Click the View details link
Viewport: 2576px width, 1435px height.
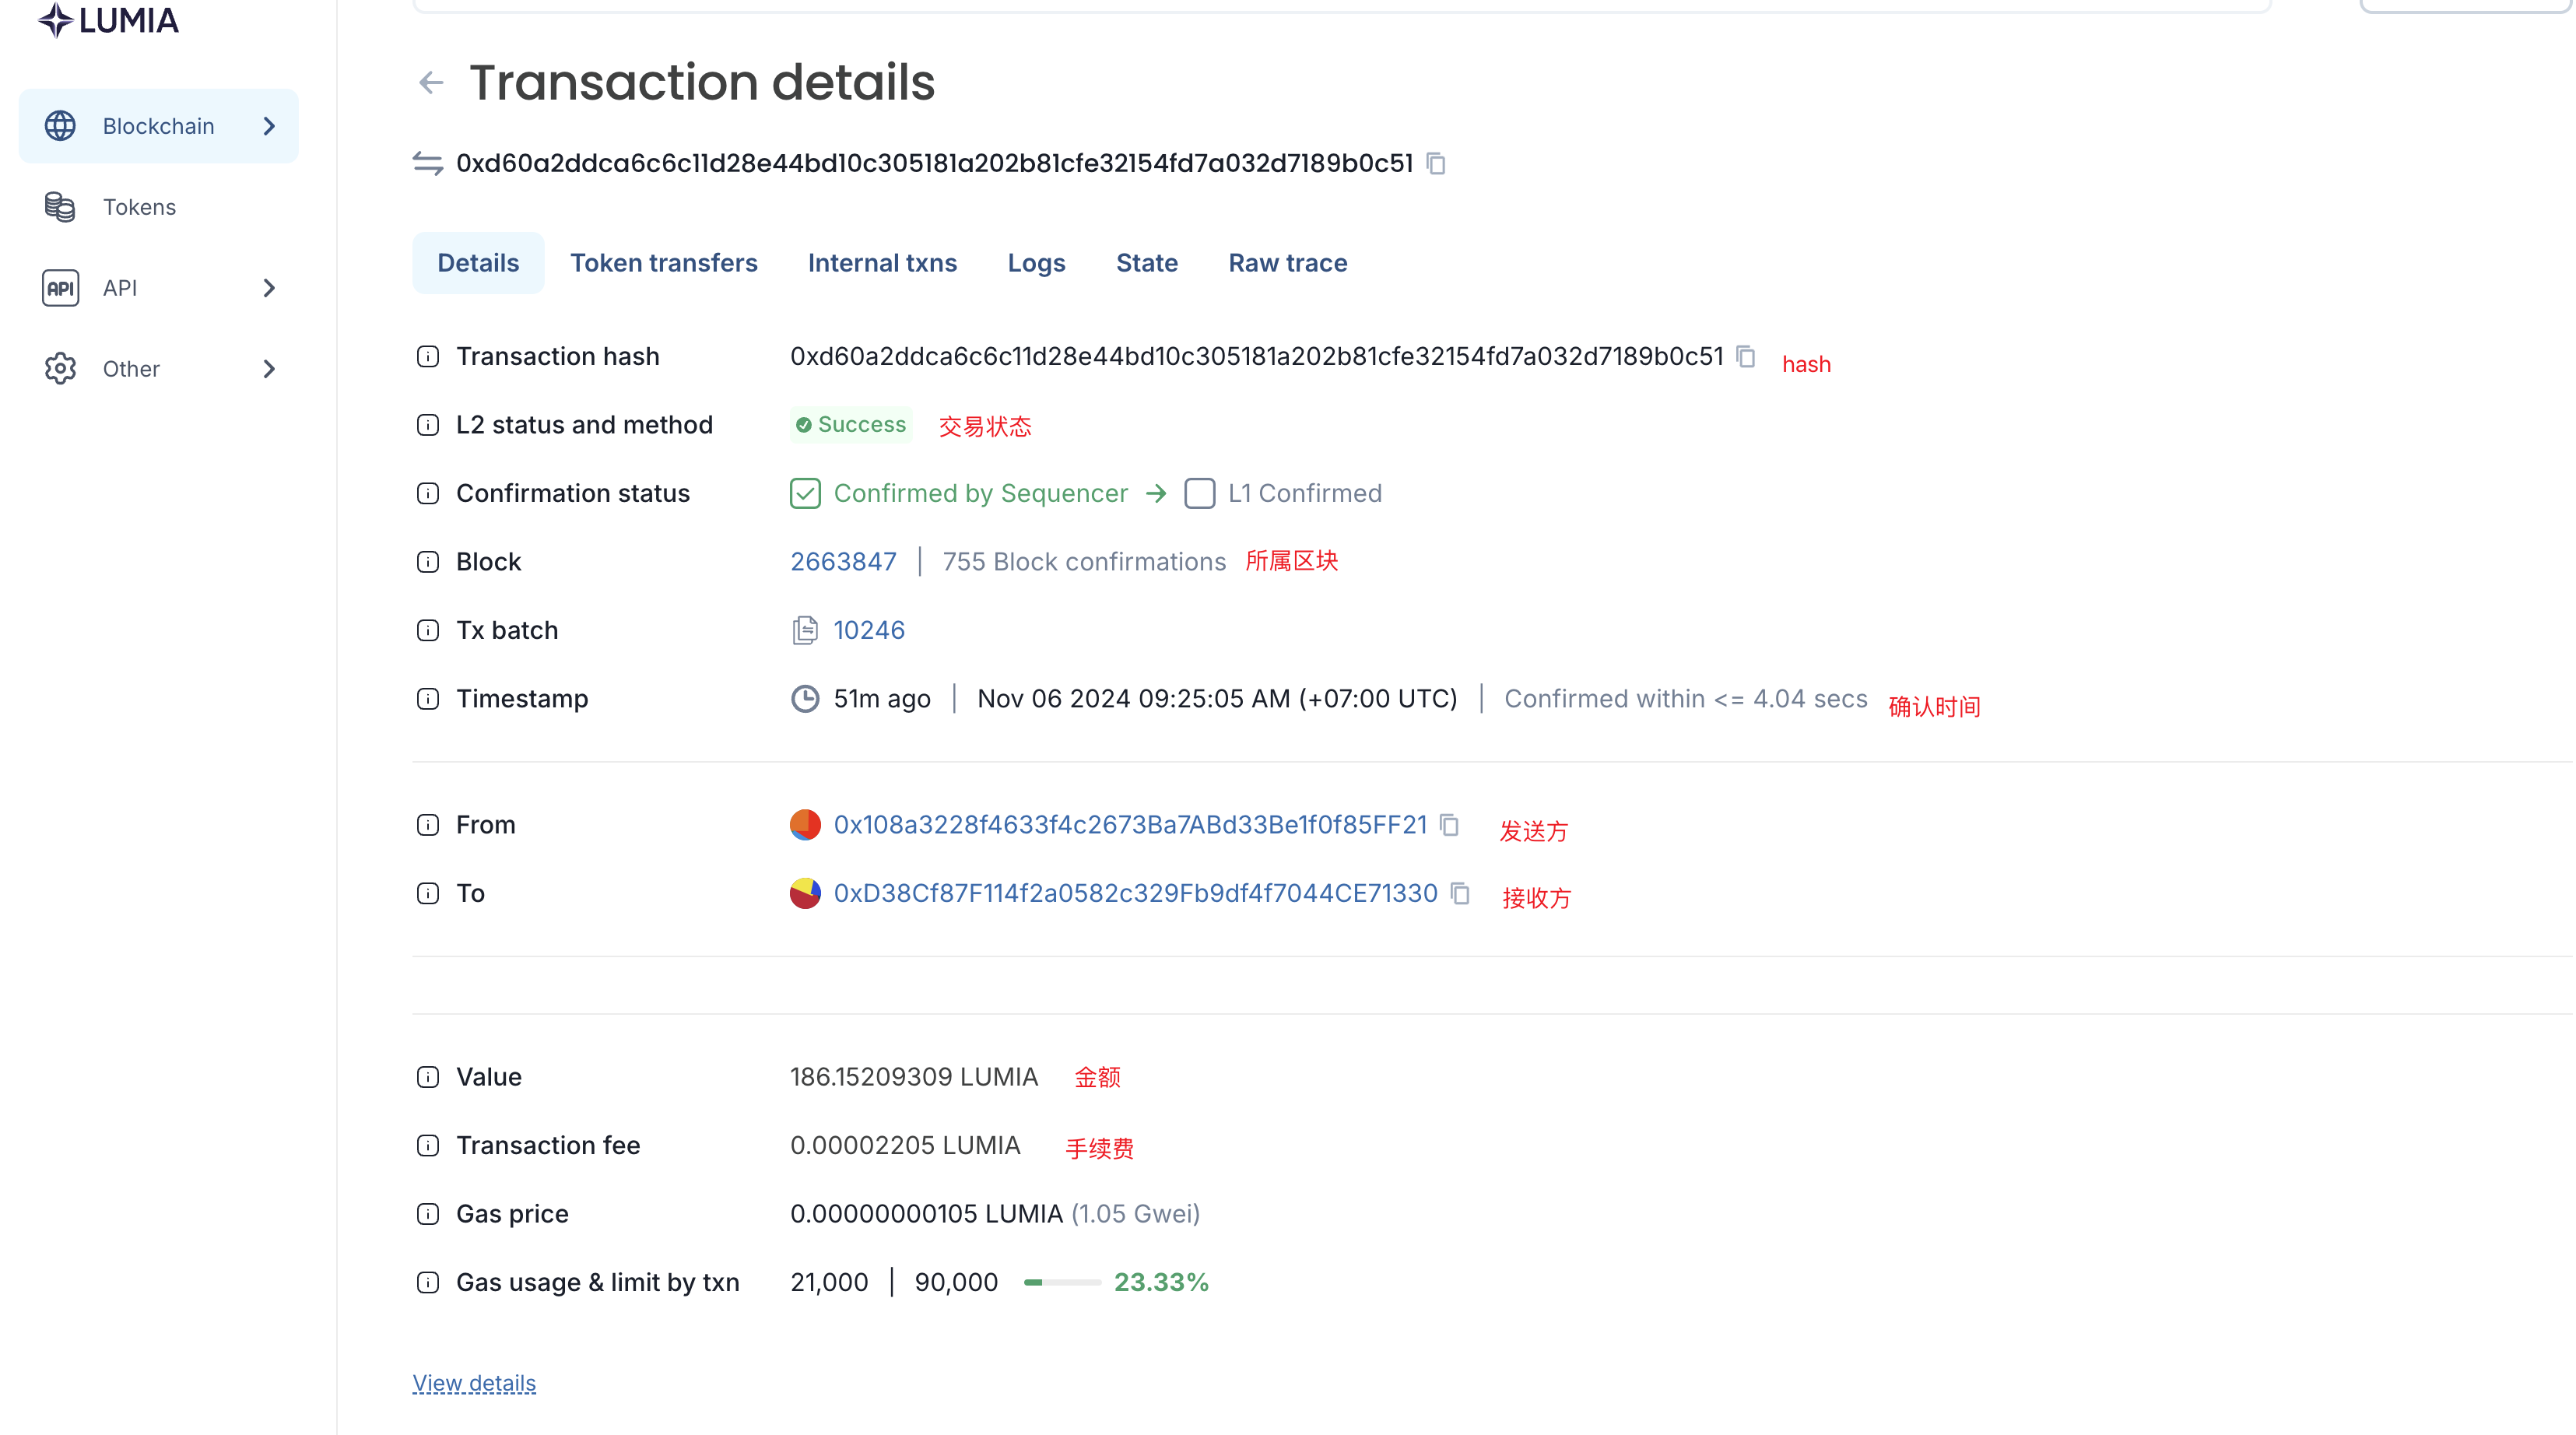(x=474, y=1383)
